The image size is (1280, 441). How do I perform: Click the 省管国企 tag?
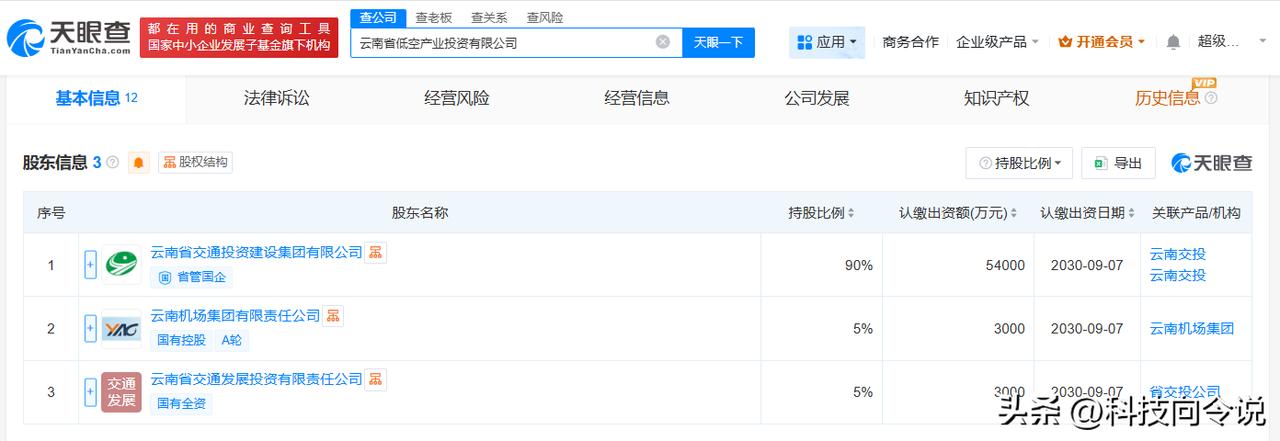click(192, 277)
